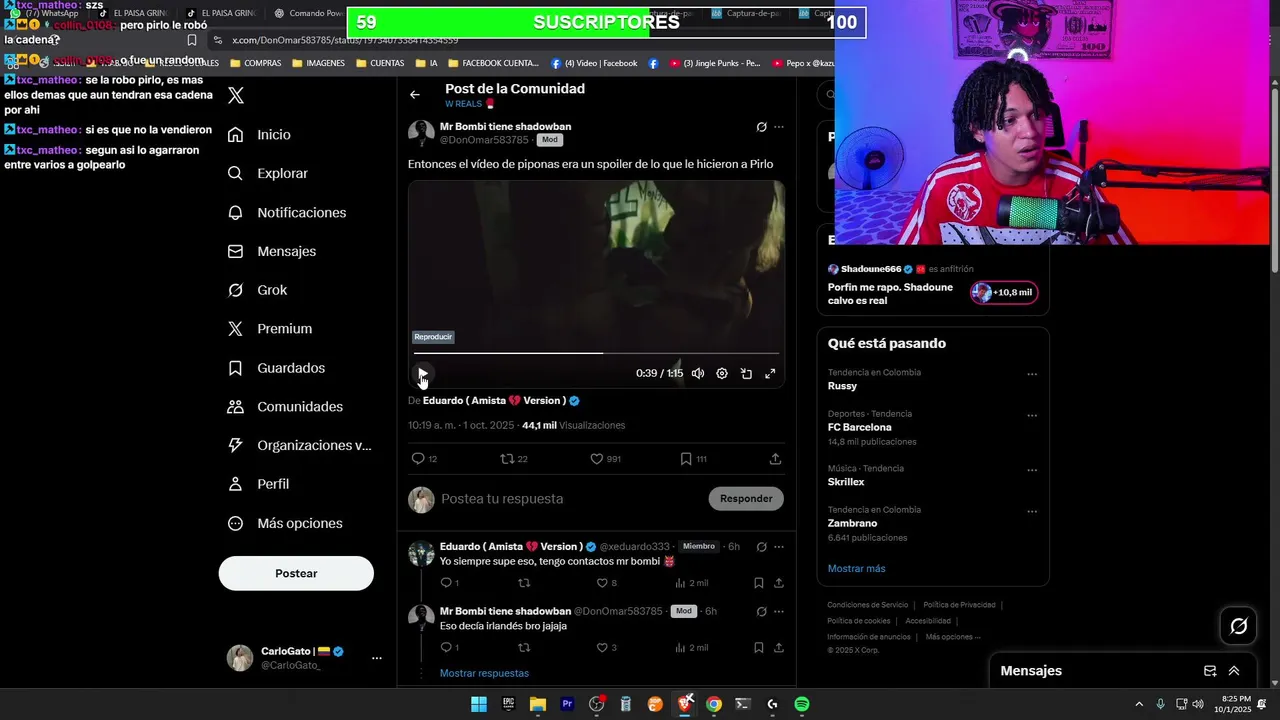Expand the Mensajes drawer
1280x720 pixels.
(x=1234, y=671)
